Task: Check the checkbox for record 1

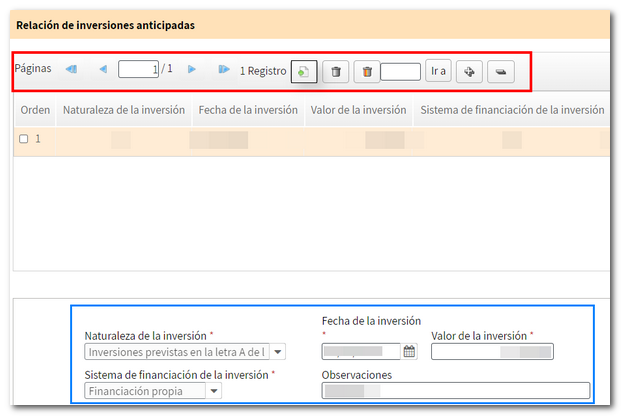Action: [24, 139]
